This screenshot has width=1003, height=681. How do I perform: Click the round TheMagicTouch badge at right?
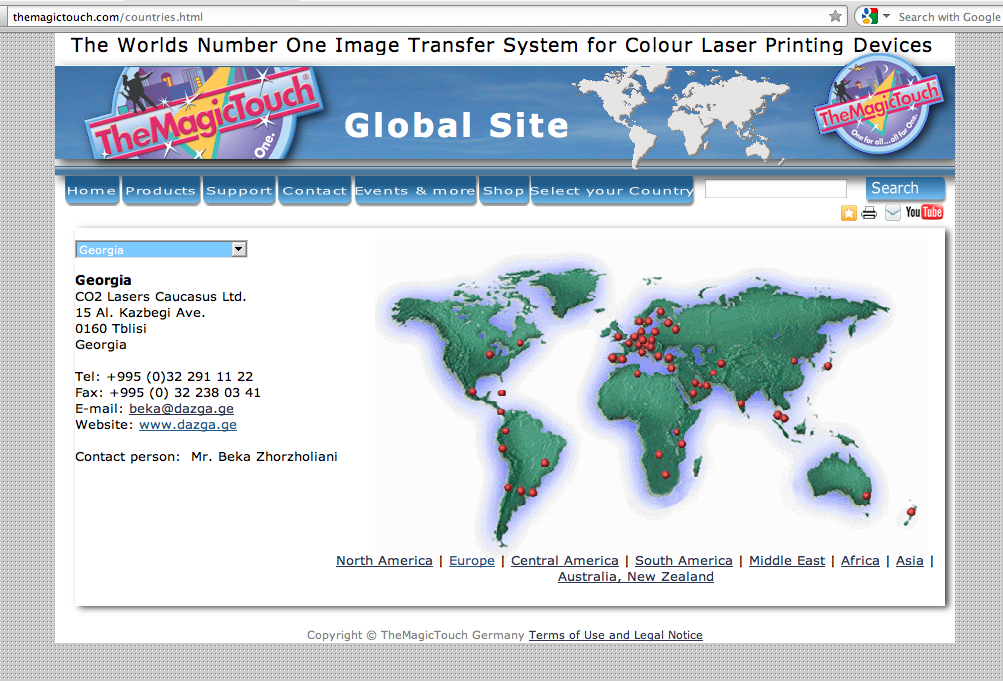pos(878,106)
